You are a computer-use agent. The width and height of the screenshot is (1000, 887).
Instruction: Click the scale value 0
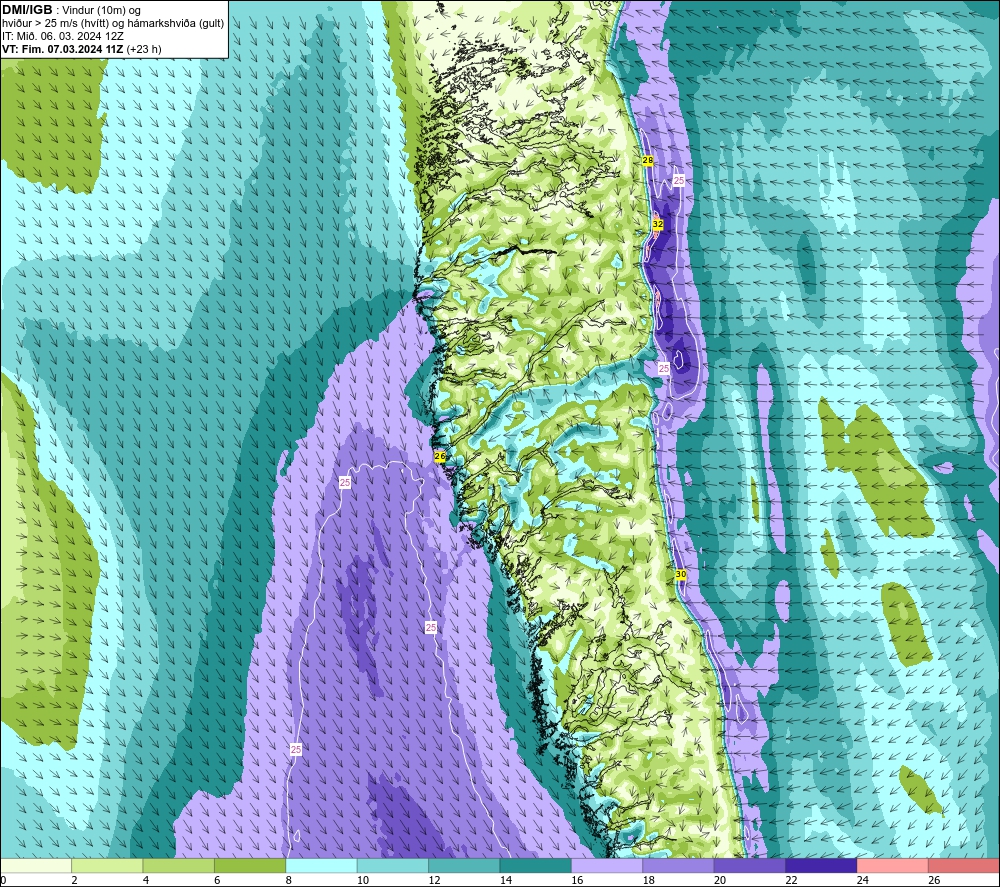click(3, 880)
